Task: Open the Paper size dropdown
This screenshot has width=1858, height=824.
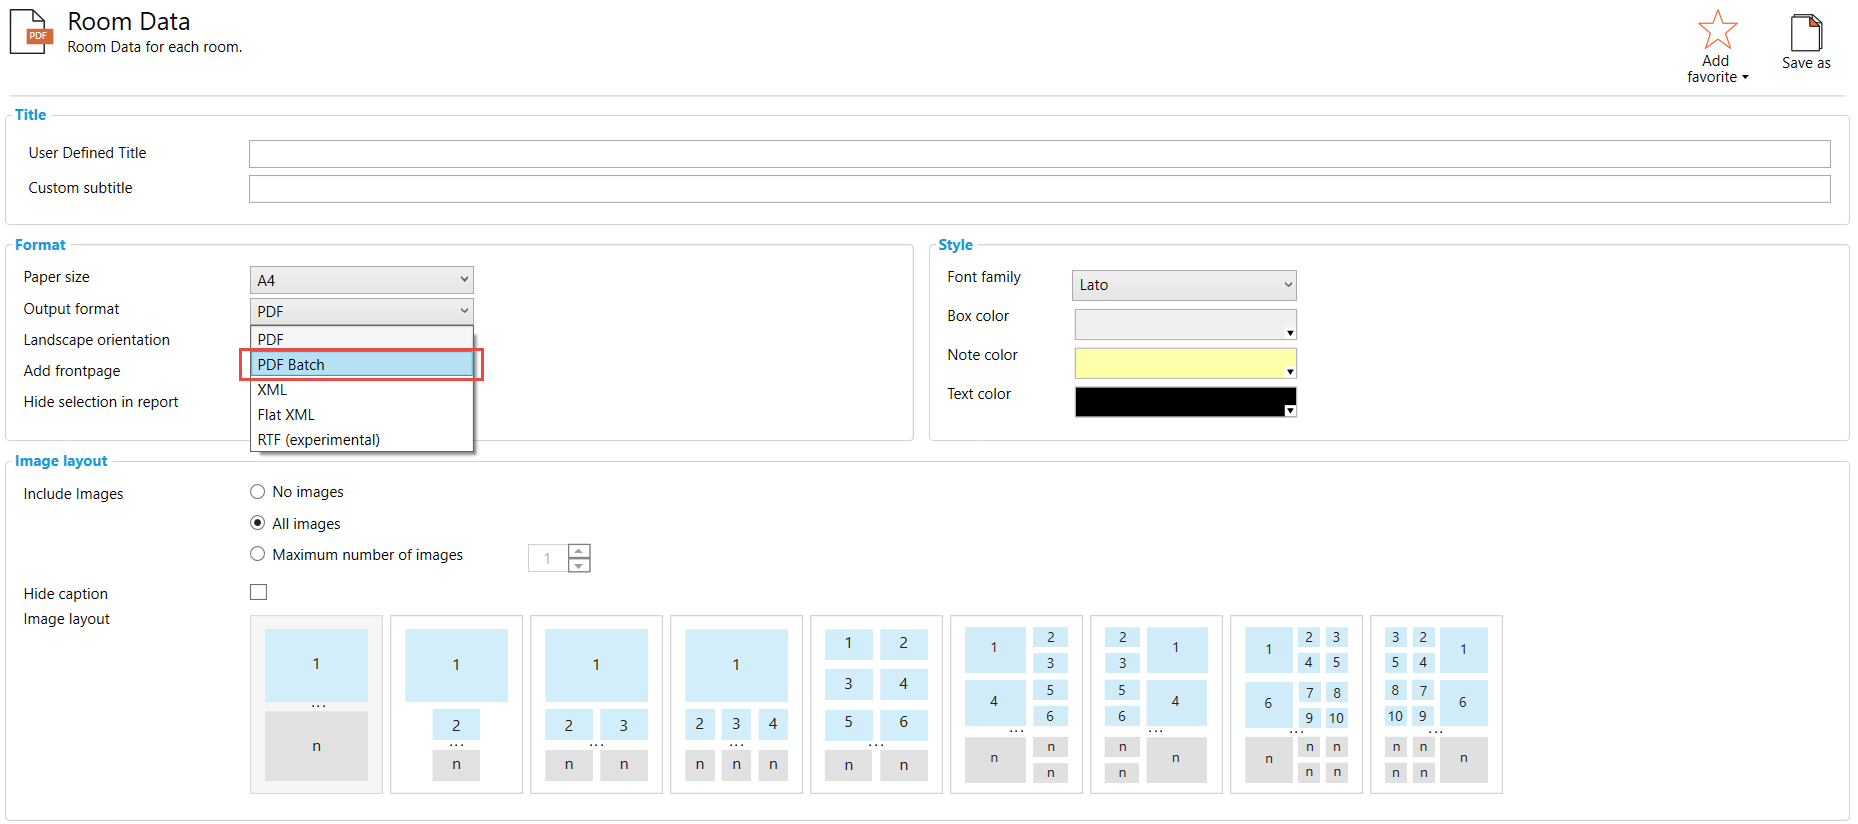Action: pyautogui.click(x=361, y=280)
